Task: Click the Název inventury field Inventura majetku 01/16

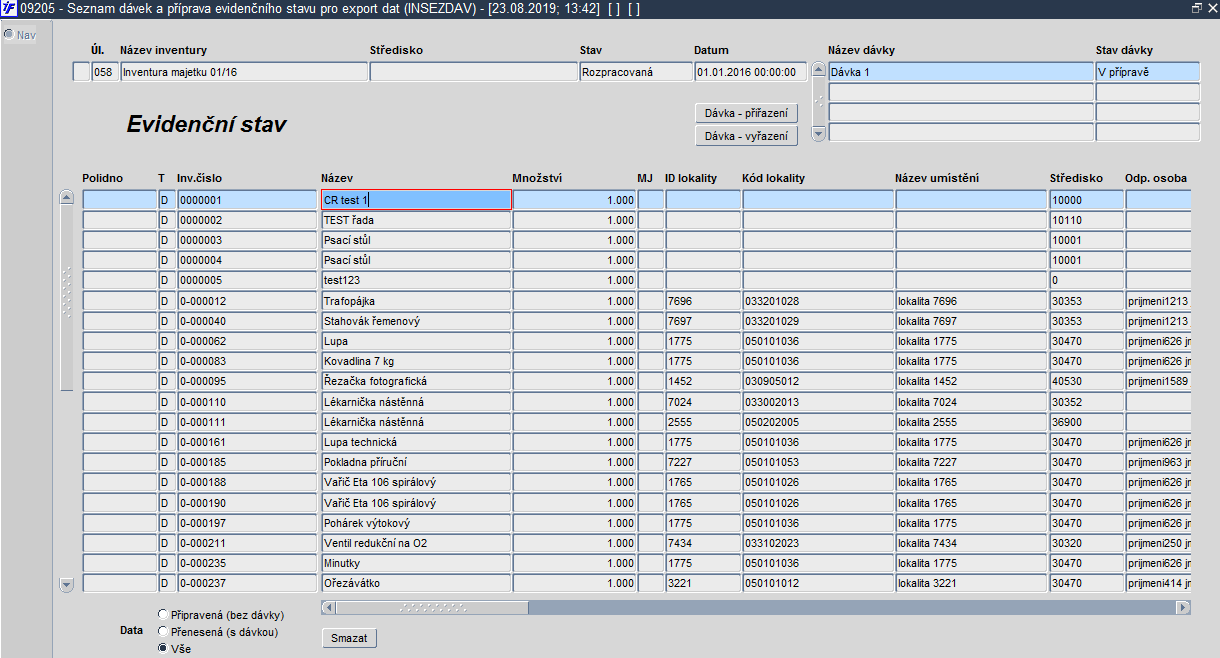Action: (x=243, y=72)
